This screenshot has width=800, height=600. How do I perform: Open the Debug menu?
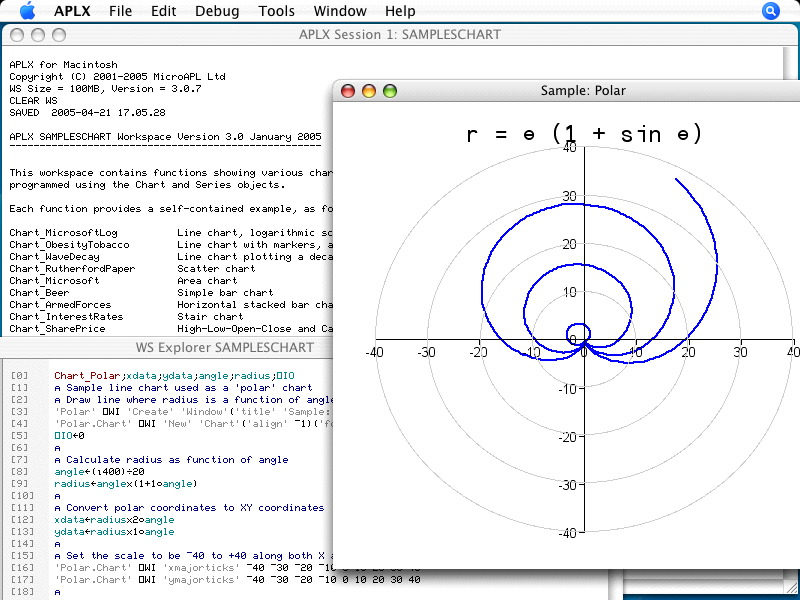coord(217,11)
